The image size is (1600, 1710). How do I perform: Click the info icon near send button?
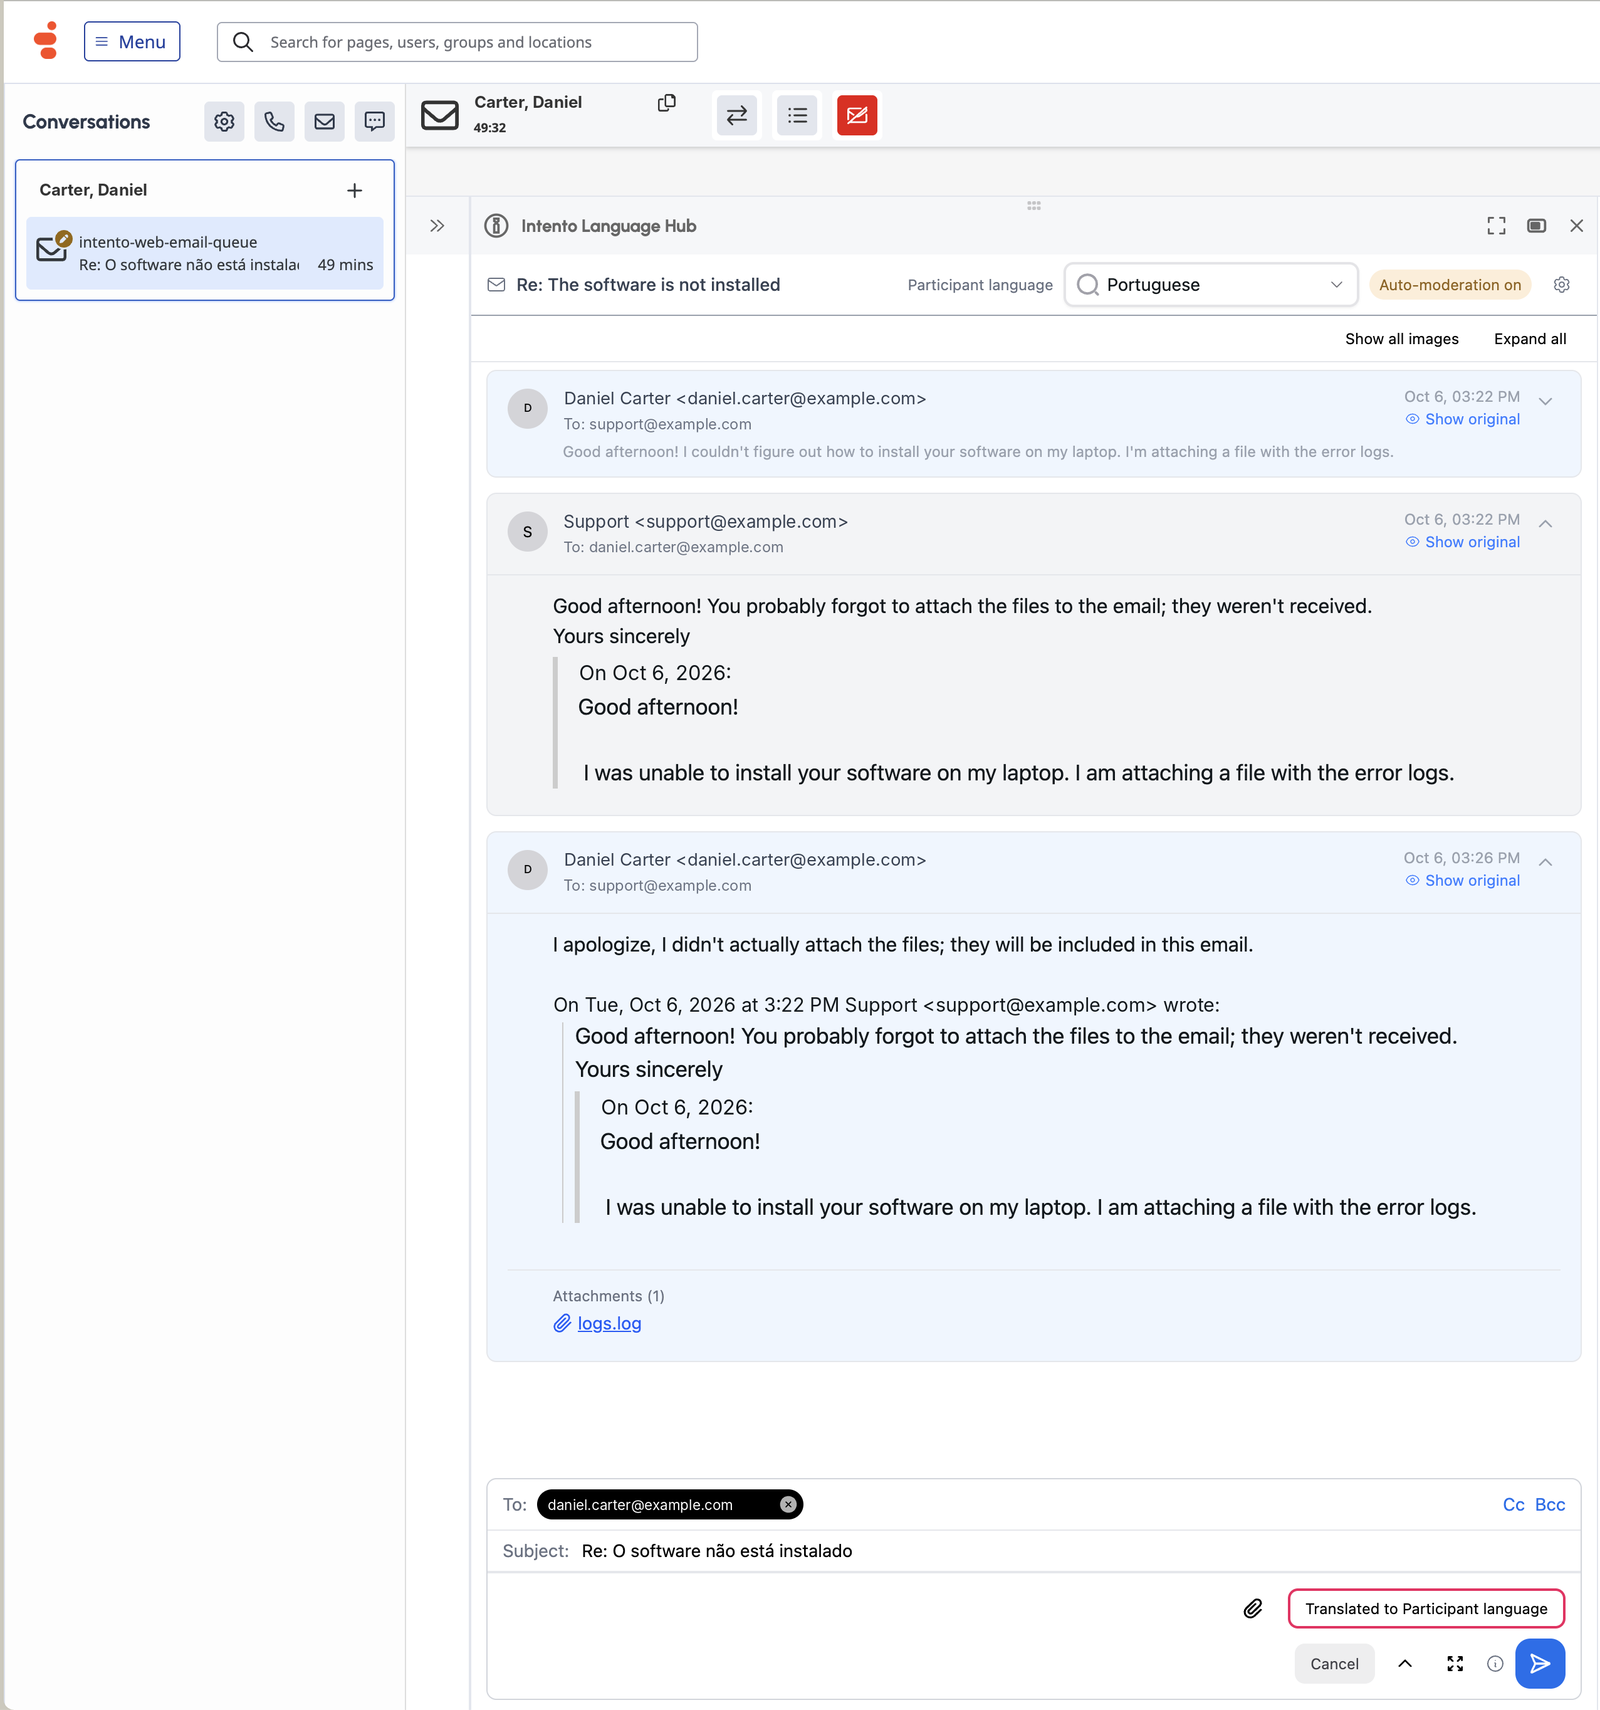(x=1495, y=1664)
